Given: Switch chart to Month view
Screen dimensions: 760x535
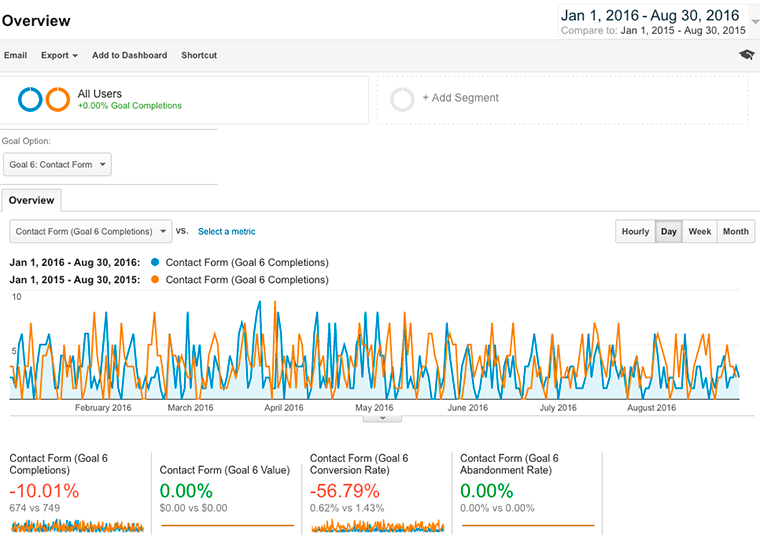Looking at the screenshot, I should pyautogui.click(x=736, y=232).
